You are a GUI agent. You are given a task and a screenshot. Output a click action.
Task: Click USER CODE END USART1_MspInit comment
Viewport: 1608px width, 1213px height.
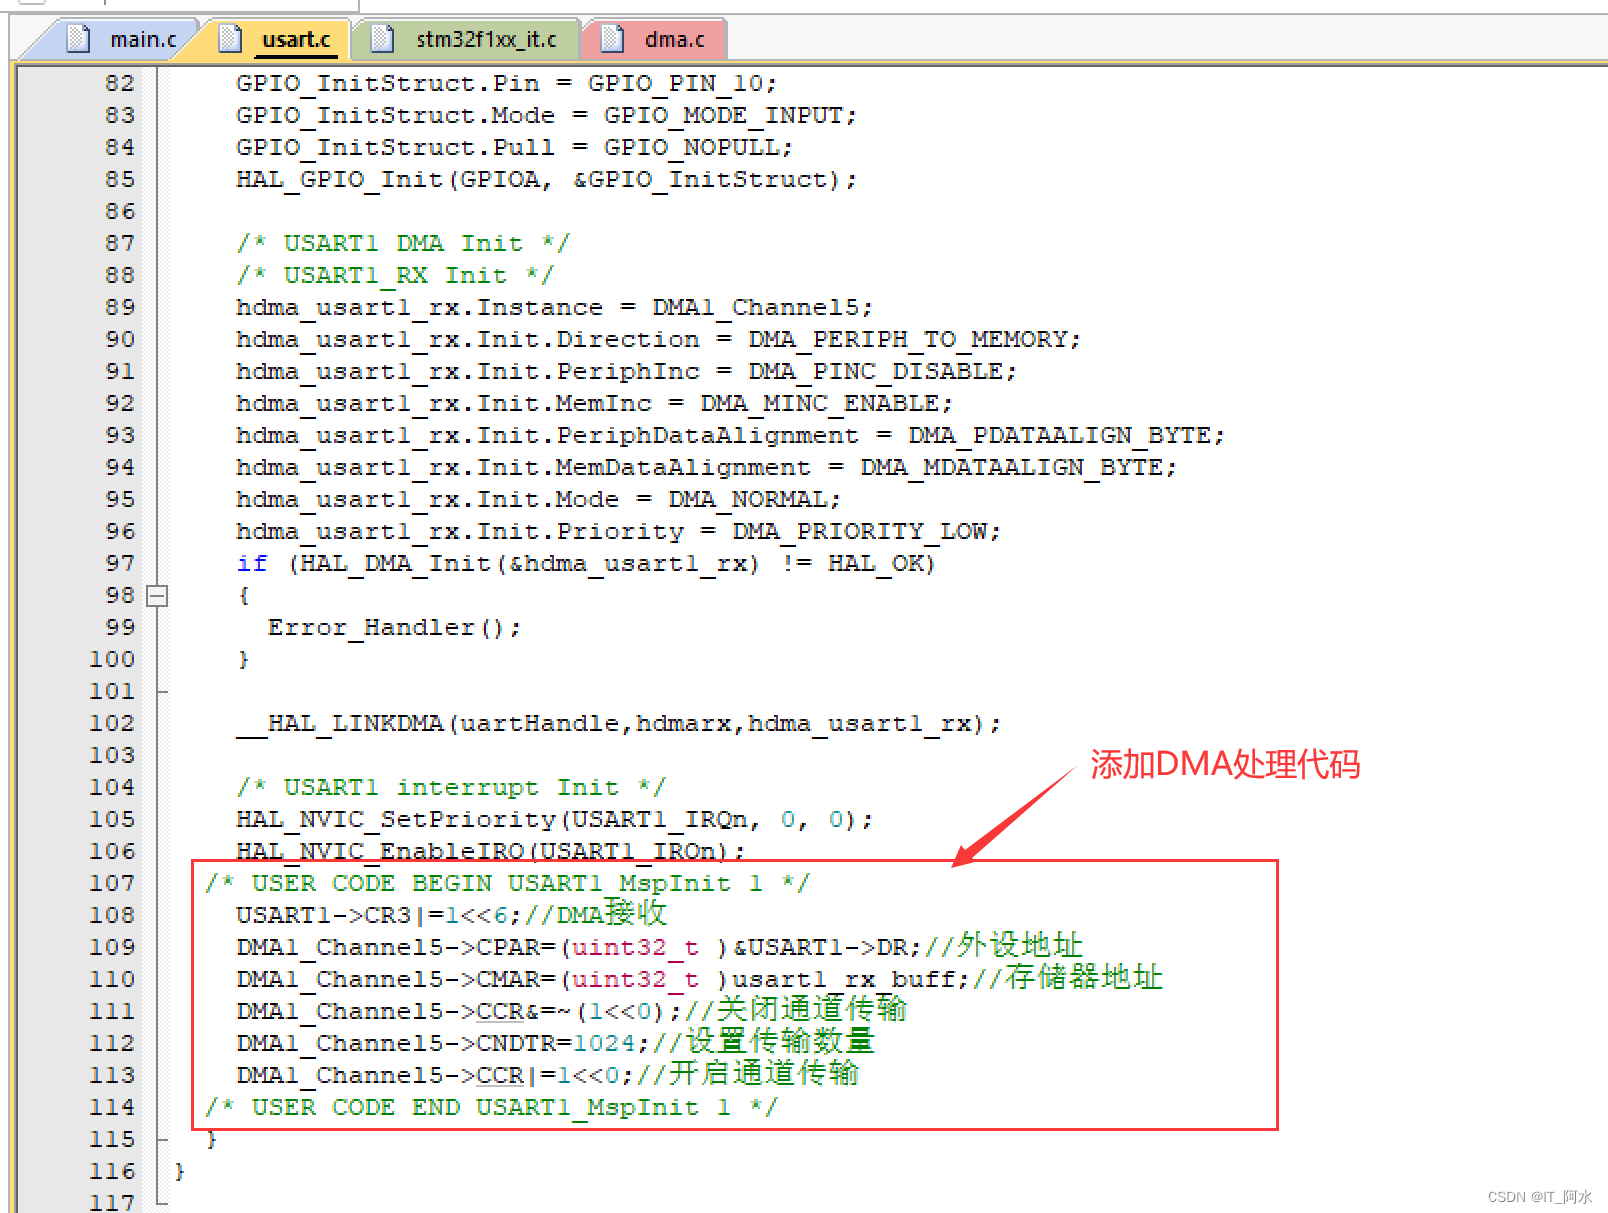[x=491, y=1107]
